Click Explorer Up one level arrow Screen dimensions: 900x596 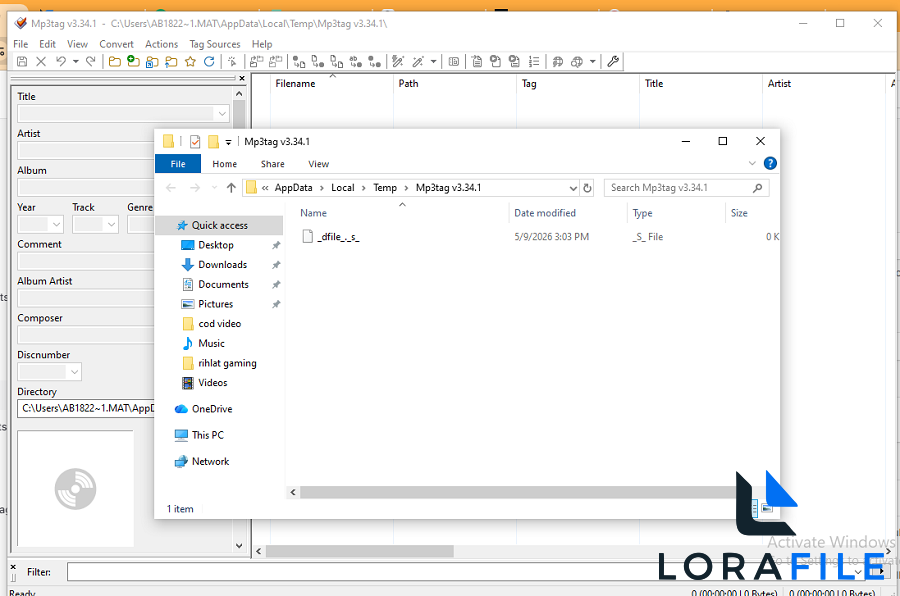[231, 188]
